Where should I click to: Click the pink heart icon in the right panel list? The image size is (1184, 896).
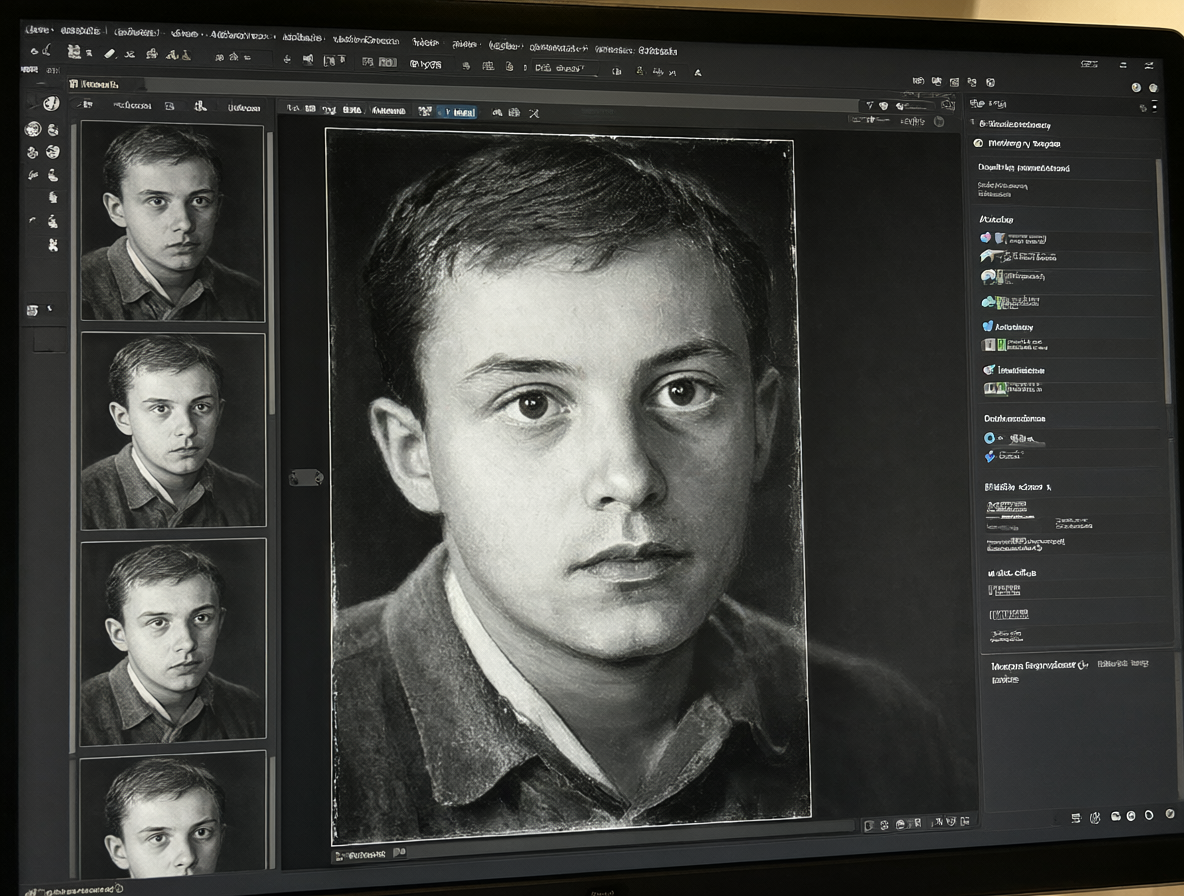(x=985, y=238)
